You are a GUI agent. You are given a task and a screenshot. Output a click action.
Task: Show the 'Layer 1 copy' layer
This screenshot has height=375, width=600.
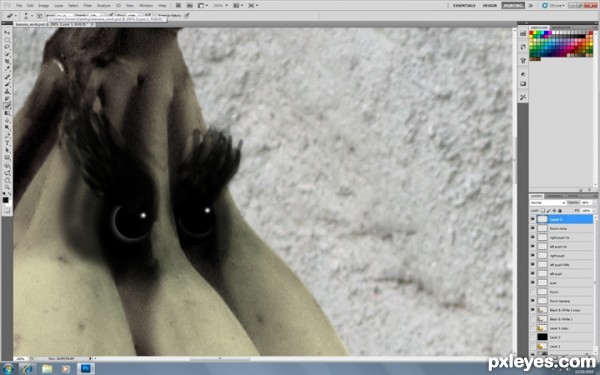pyautogui.click(x=533, y=328)
